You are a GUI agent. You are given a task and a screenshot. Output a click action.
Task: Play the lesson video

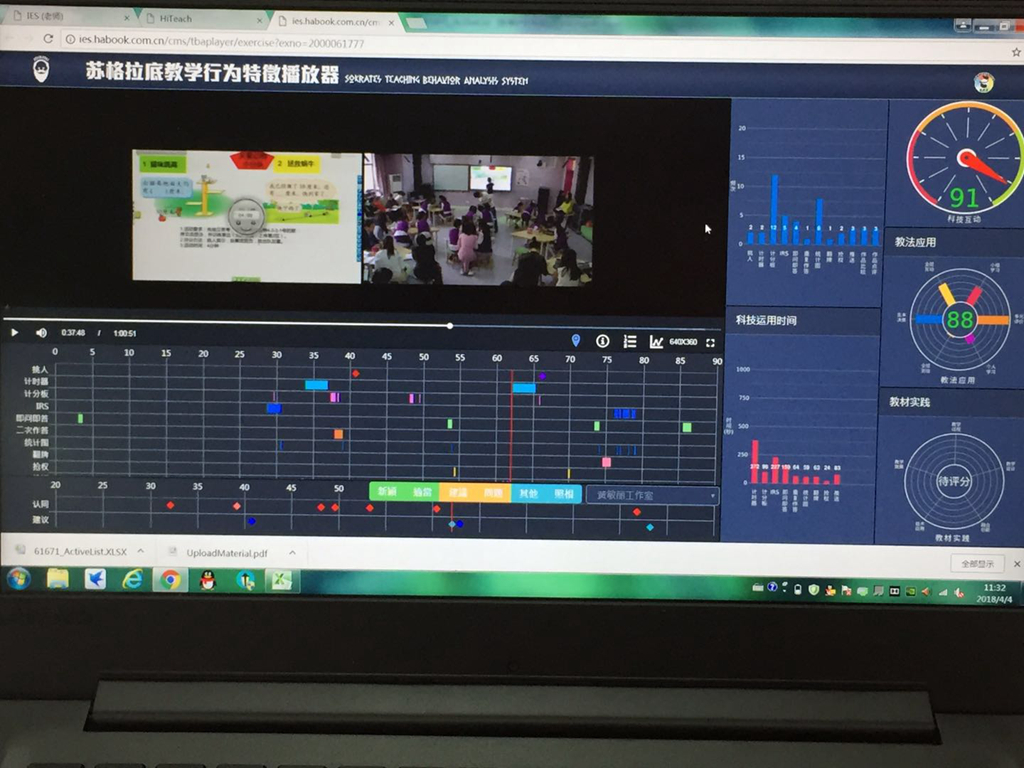point(14,332)
